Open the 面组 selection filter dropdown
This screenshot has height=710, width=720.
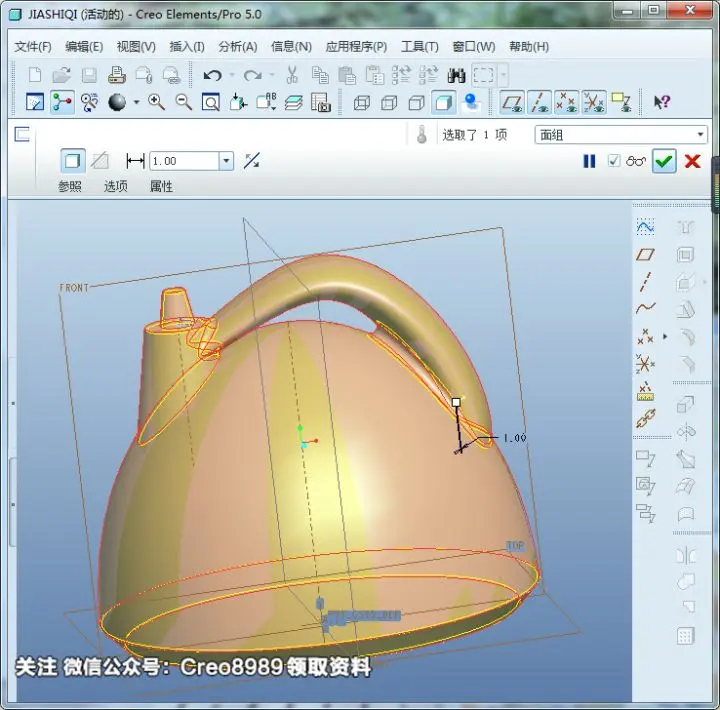coord(620,135)
